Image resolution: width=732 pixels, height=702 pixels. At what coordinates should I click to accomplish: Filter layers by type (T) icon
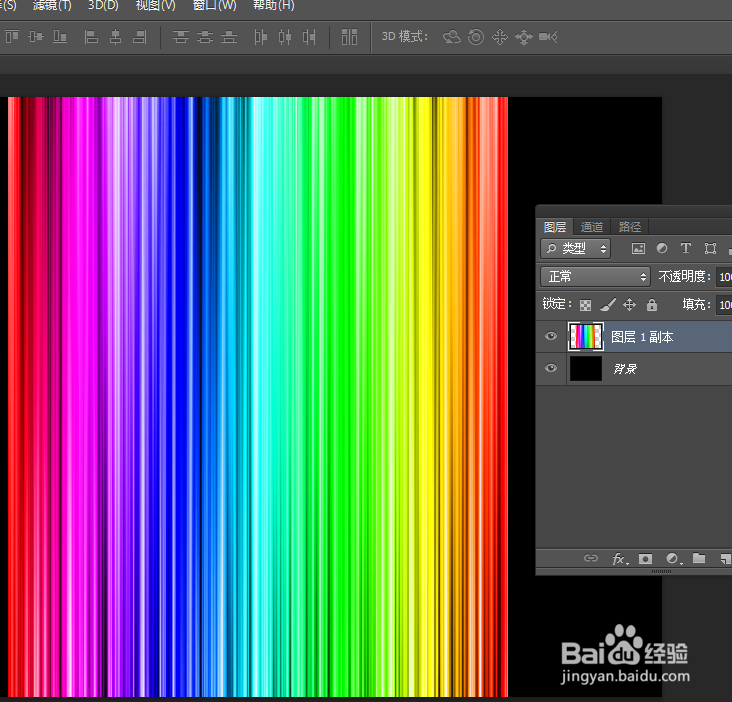(x=686, y=248)
